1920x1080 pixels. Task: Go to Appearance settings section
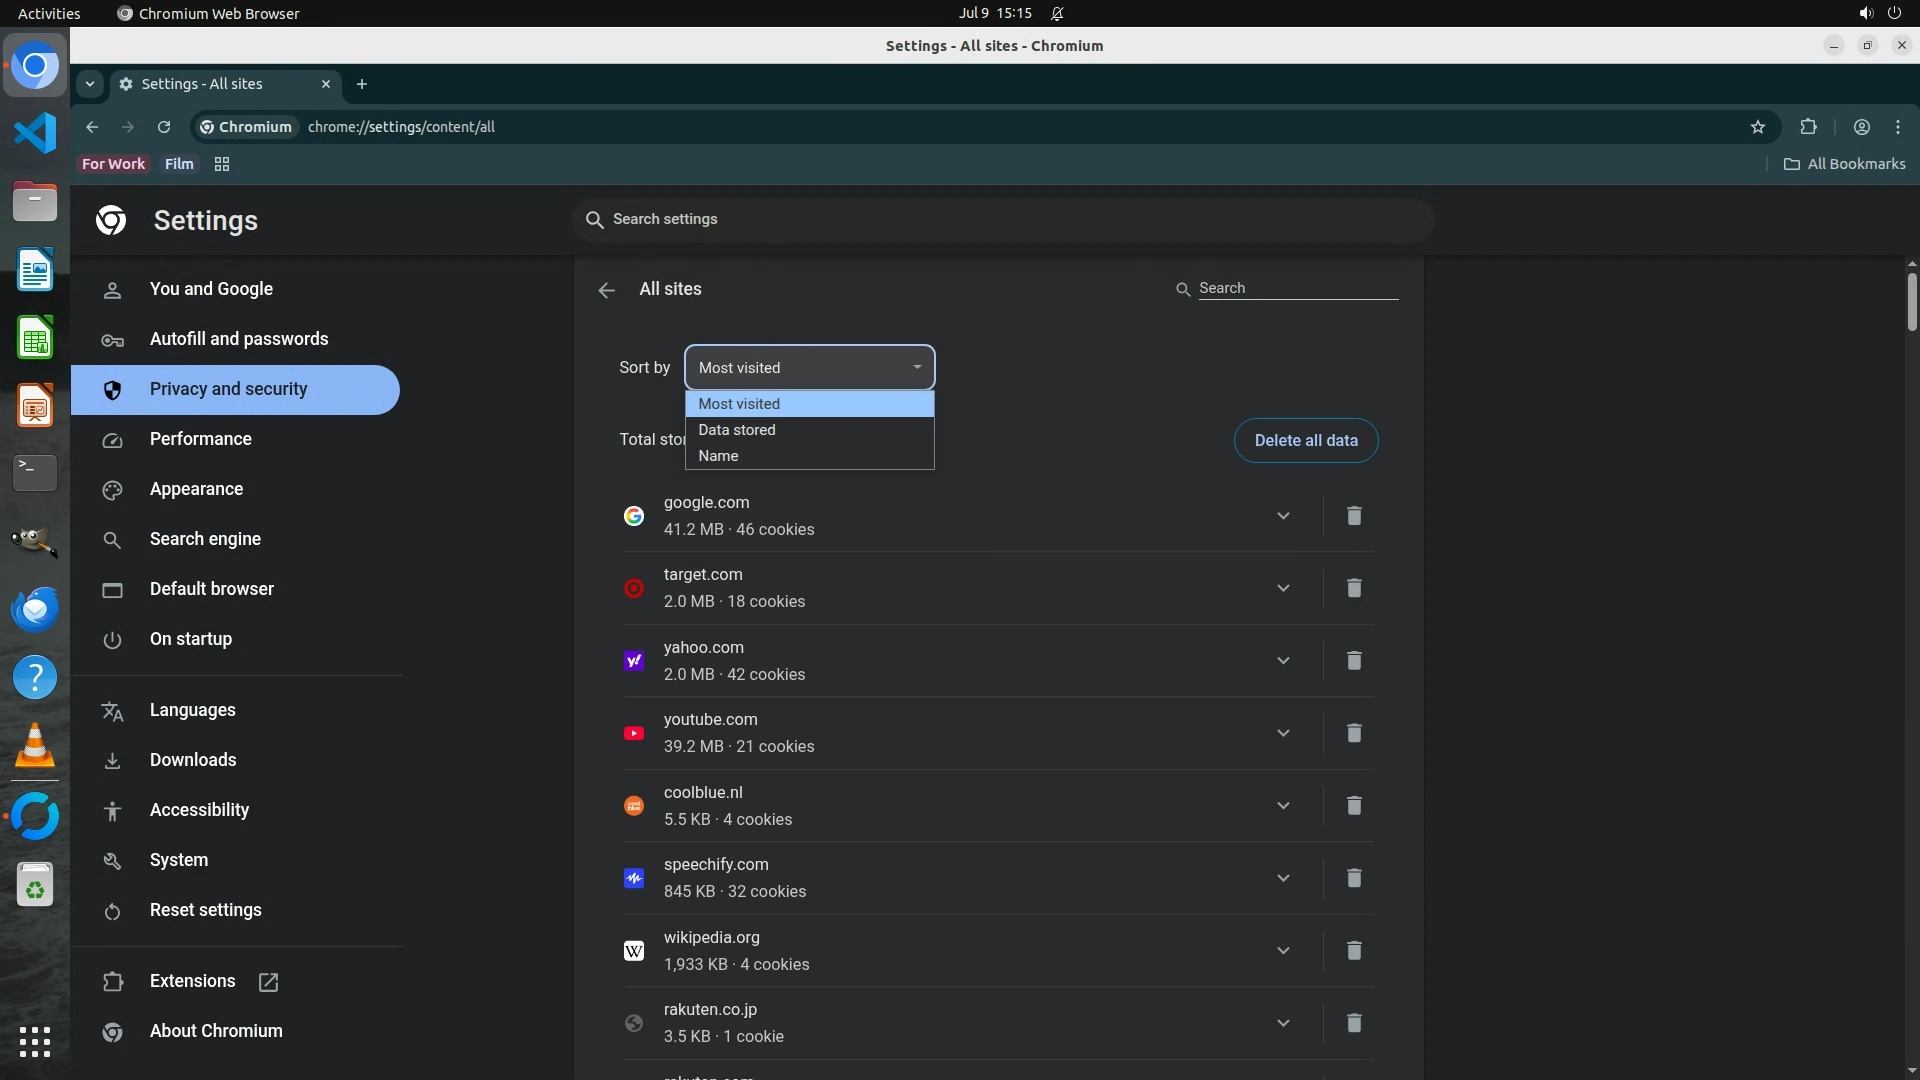[x=196, y=489]
